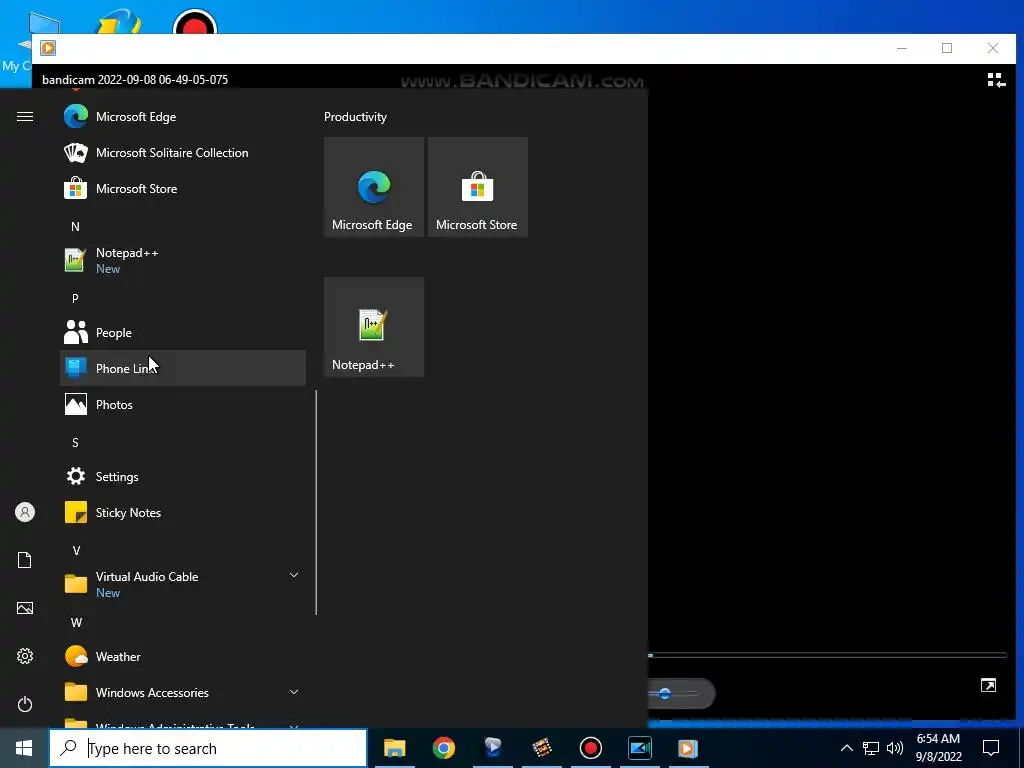Launch Sticky Notes
This screenshot has width=1024, height=768.
[183, 513]
